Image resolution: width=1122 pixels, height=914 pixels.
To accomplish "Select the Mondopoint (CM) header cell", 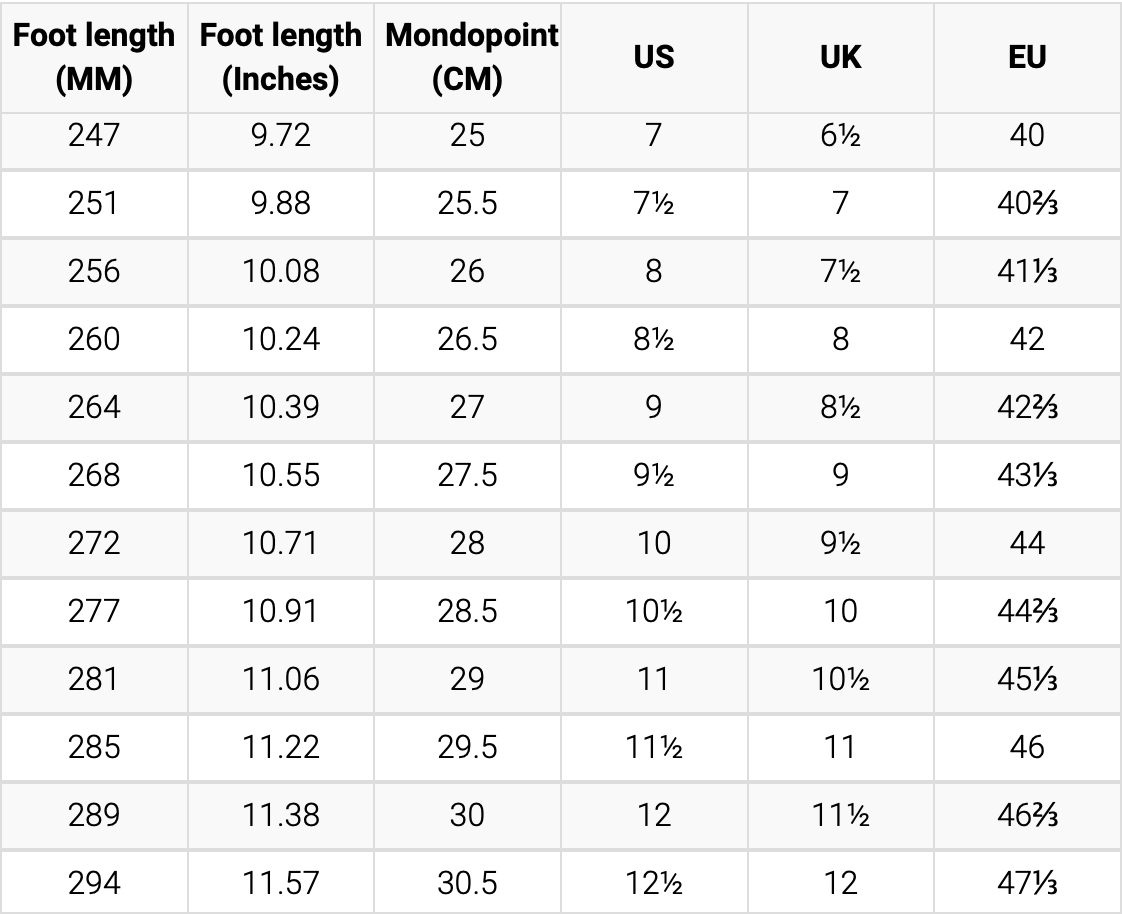I will [x=467, y=57].
